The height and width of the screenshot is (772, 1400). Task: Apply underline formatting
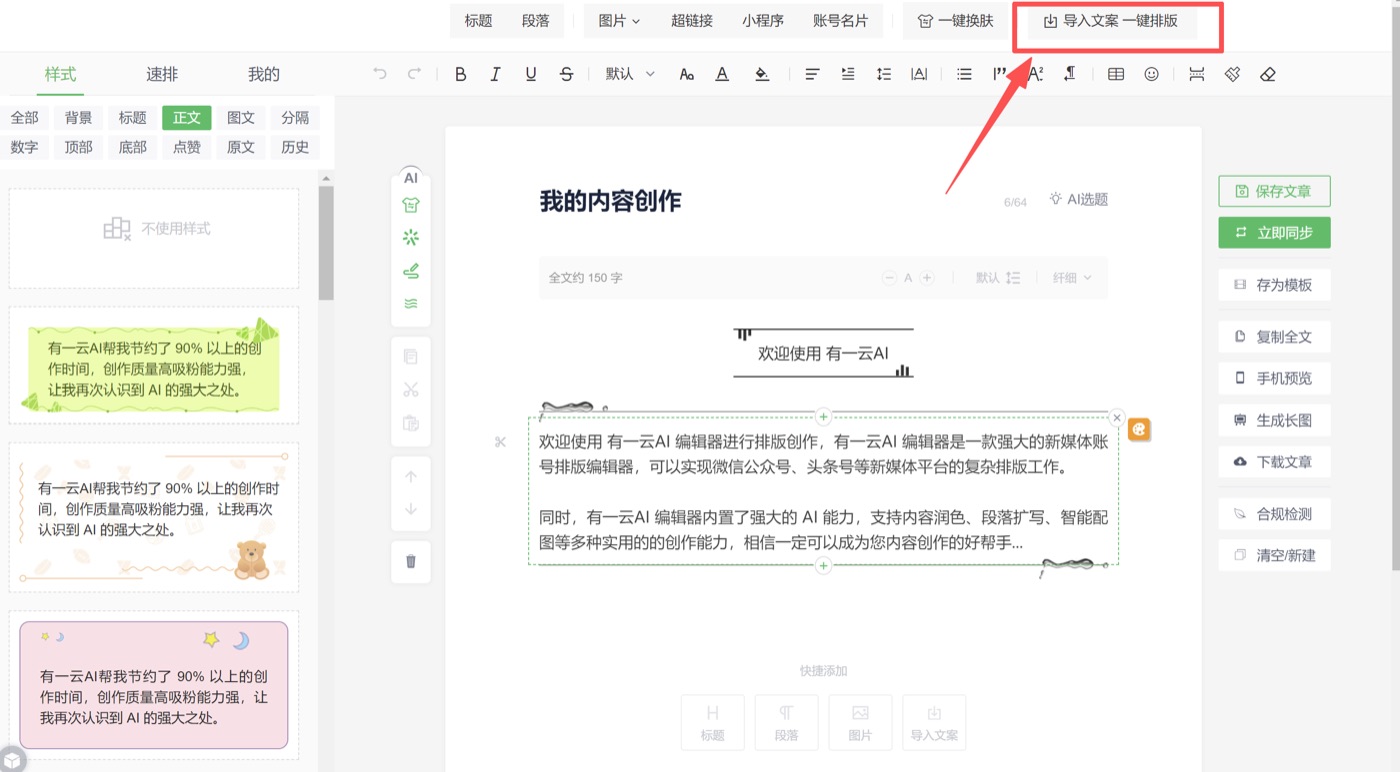(x=531, y=74)
